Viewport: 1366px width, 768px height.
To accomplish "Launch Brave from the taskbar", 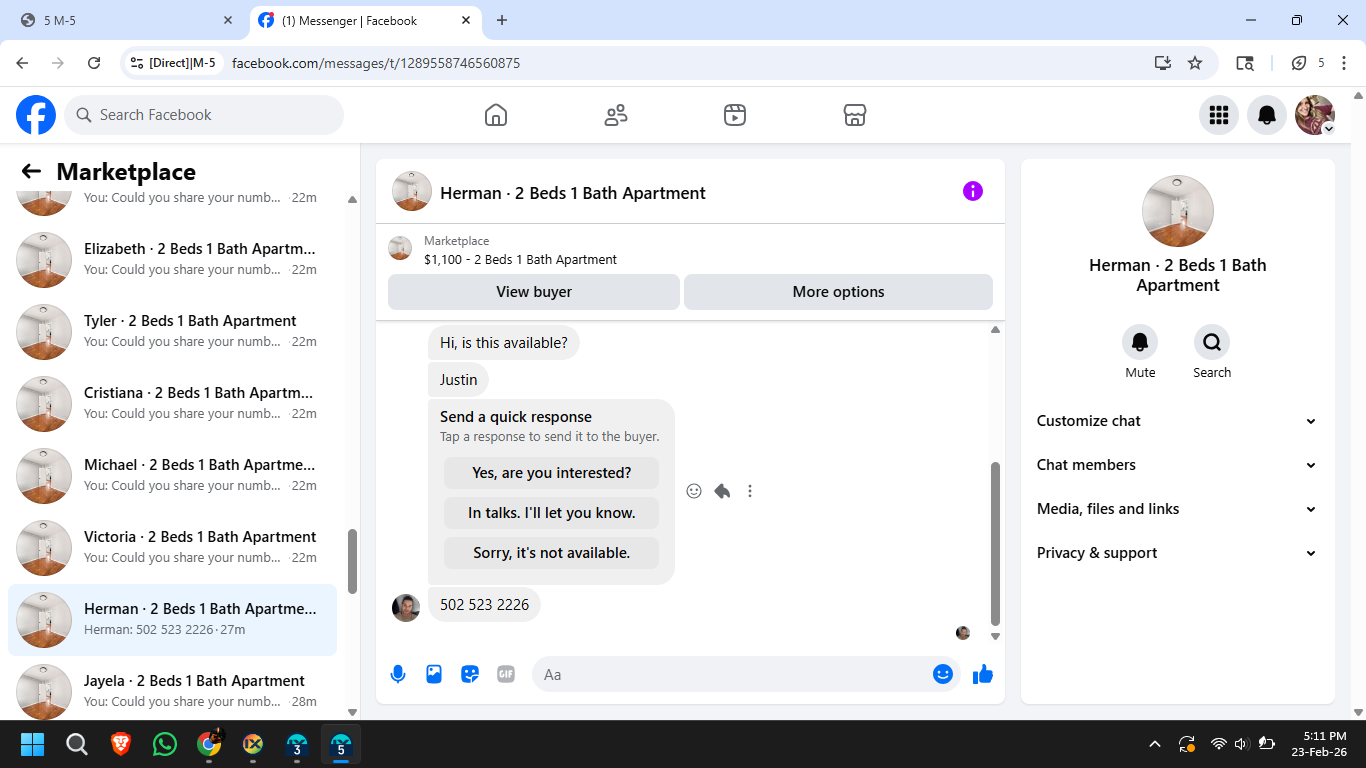I will point(121,744).
